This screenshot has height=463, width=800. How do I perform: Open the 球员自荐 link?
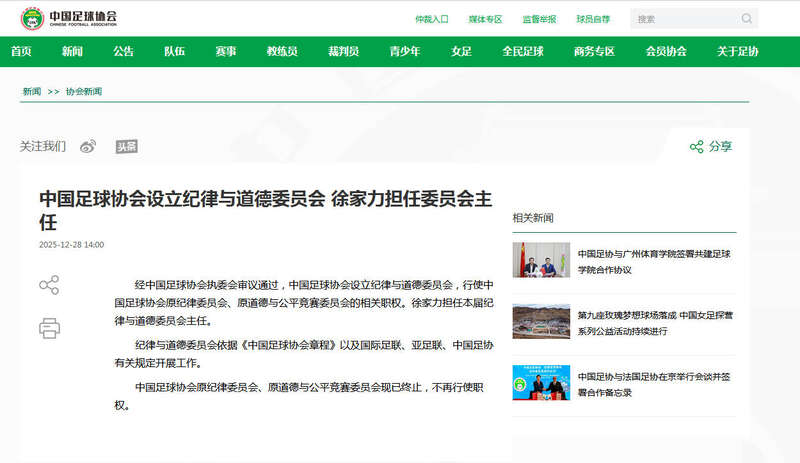pyautogui.click(x=592, y=19)
